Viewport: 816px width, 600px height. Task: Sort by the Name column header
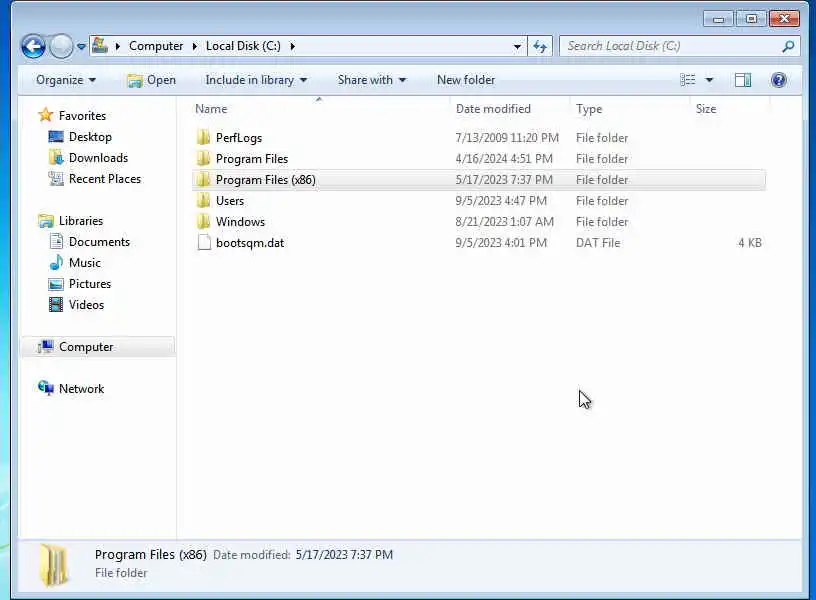click(x=320, y=109)
